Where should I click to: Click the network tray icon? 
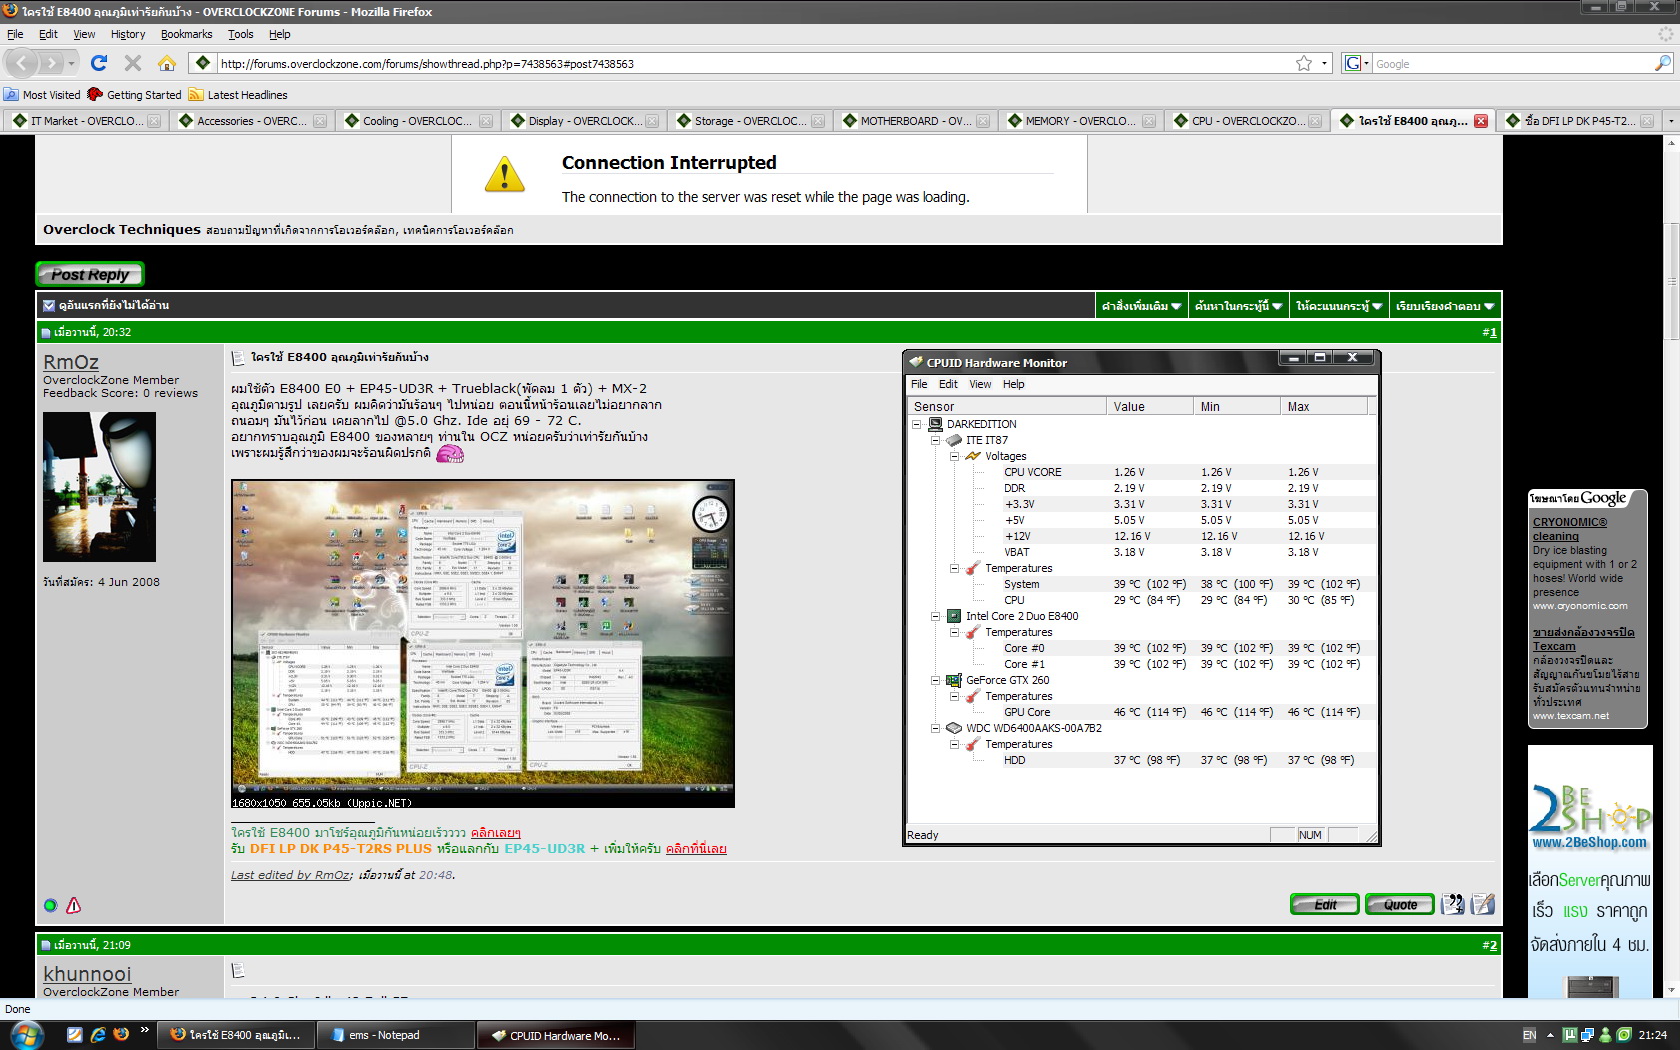pos(1588,1035)
